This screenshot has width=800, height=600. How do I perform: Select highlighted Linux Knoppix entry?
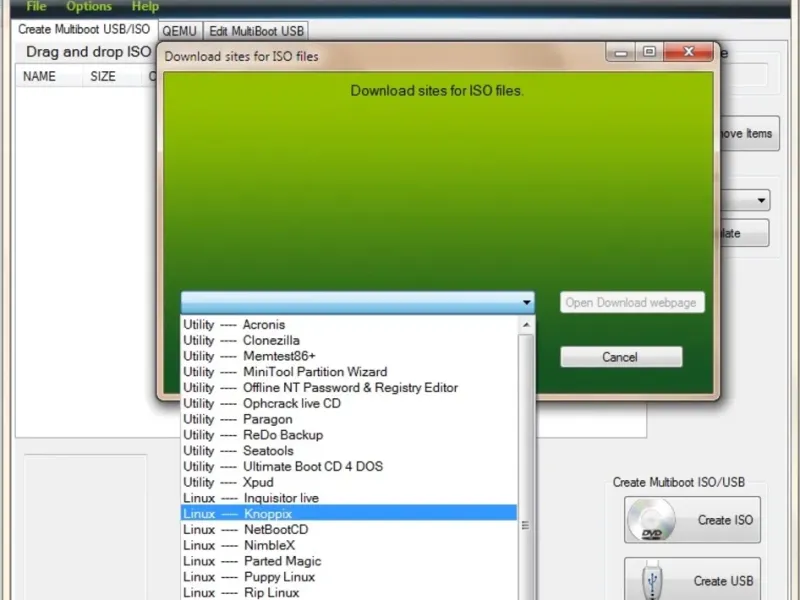(349, 513)
